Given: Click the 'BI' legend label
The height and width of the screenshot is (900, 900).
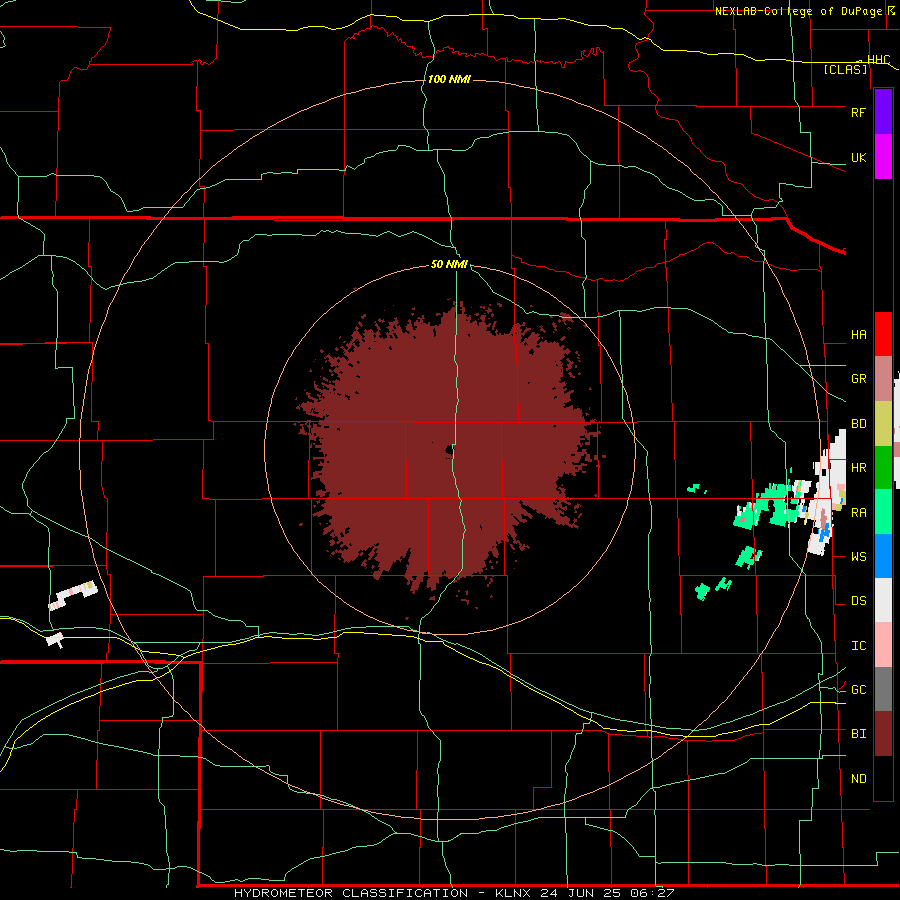Looking at the screenshot, I should [x=858, y=734].
